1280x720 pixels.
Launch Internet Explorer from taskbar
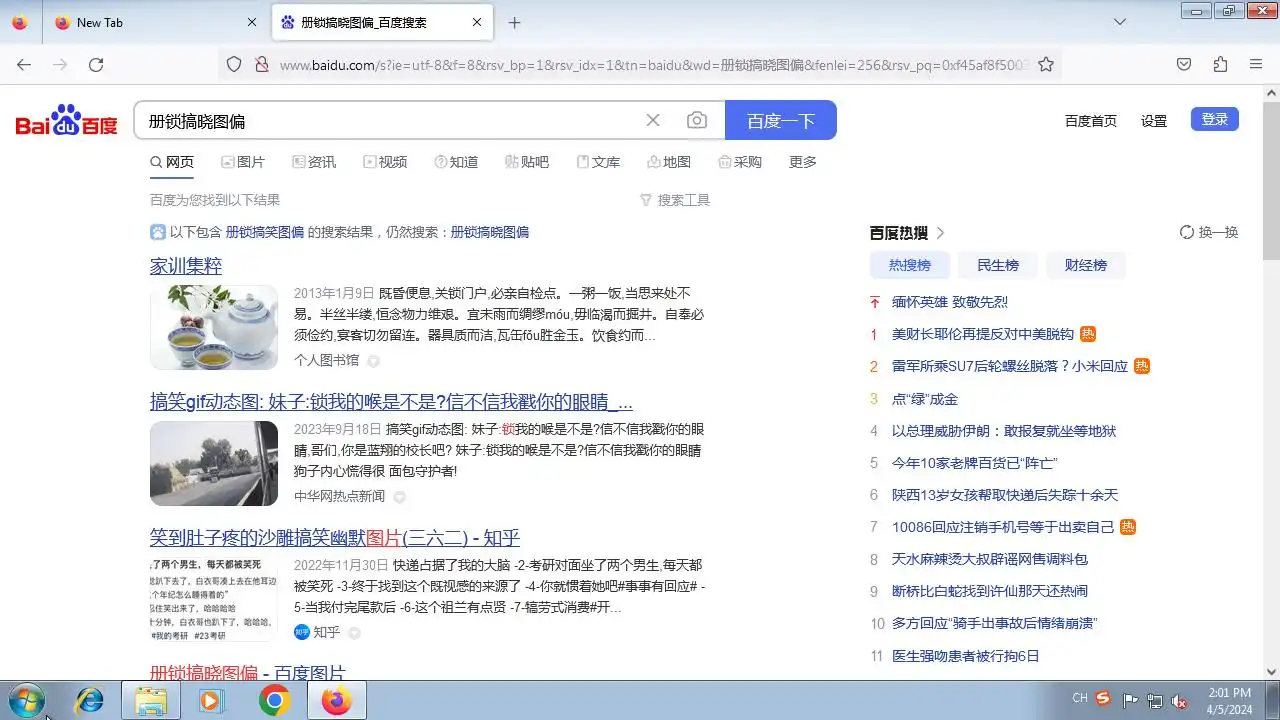(x=90, y=701)
